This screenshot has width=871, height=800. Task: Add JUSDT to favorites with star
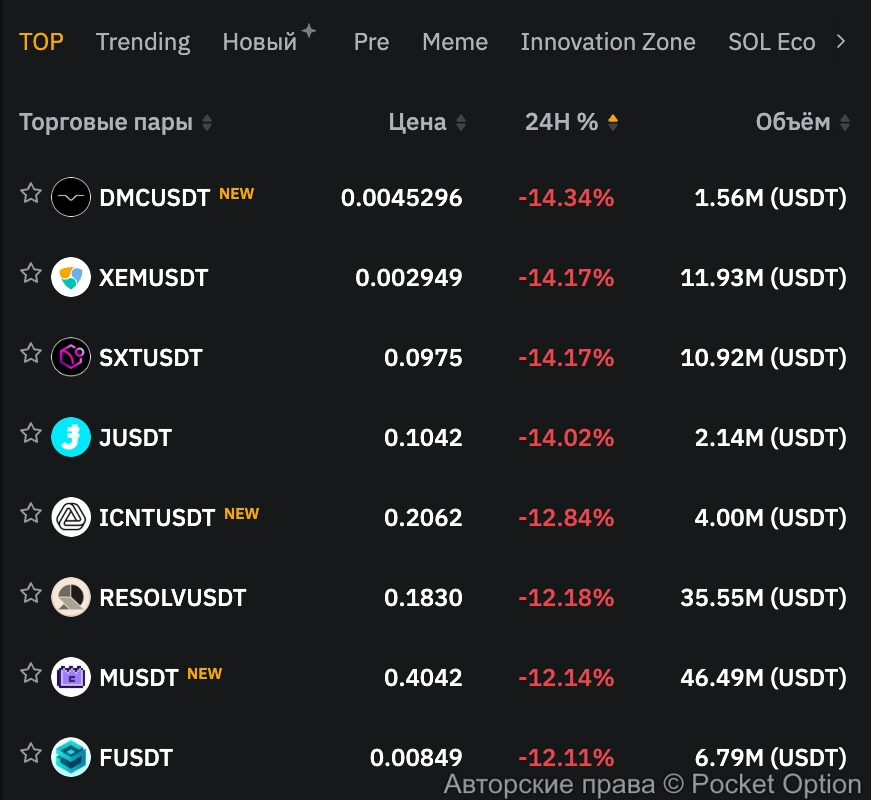coord(31,433)
